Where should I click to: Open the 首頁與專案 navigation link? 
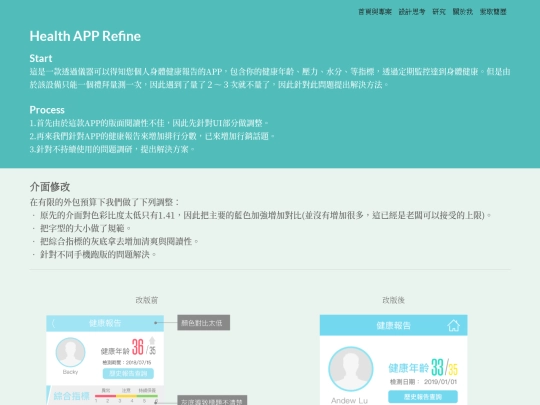(375, 12)
